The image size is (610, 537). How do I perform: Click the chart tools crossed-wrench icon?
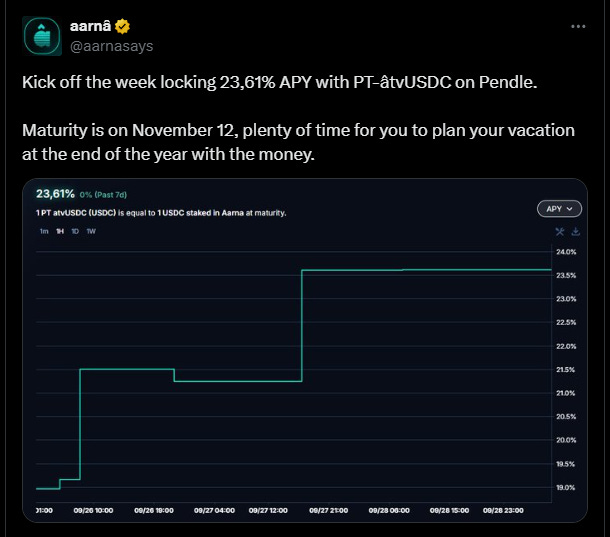[x=560, y=232]
